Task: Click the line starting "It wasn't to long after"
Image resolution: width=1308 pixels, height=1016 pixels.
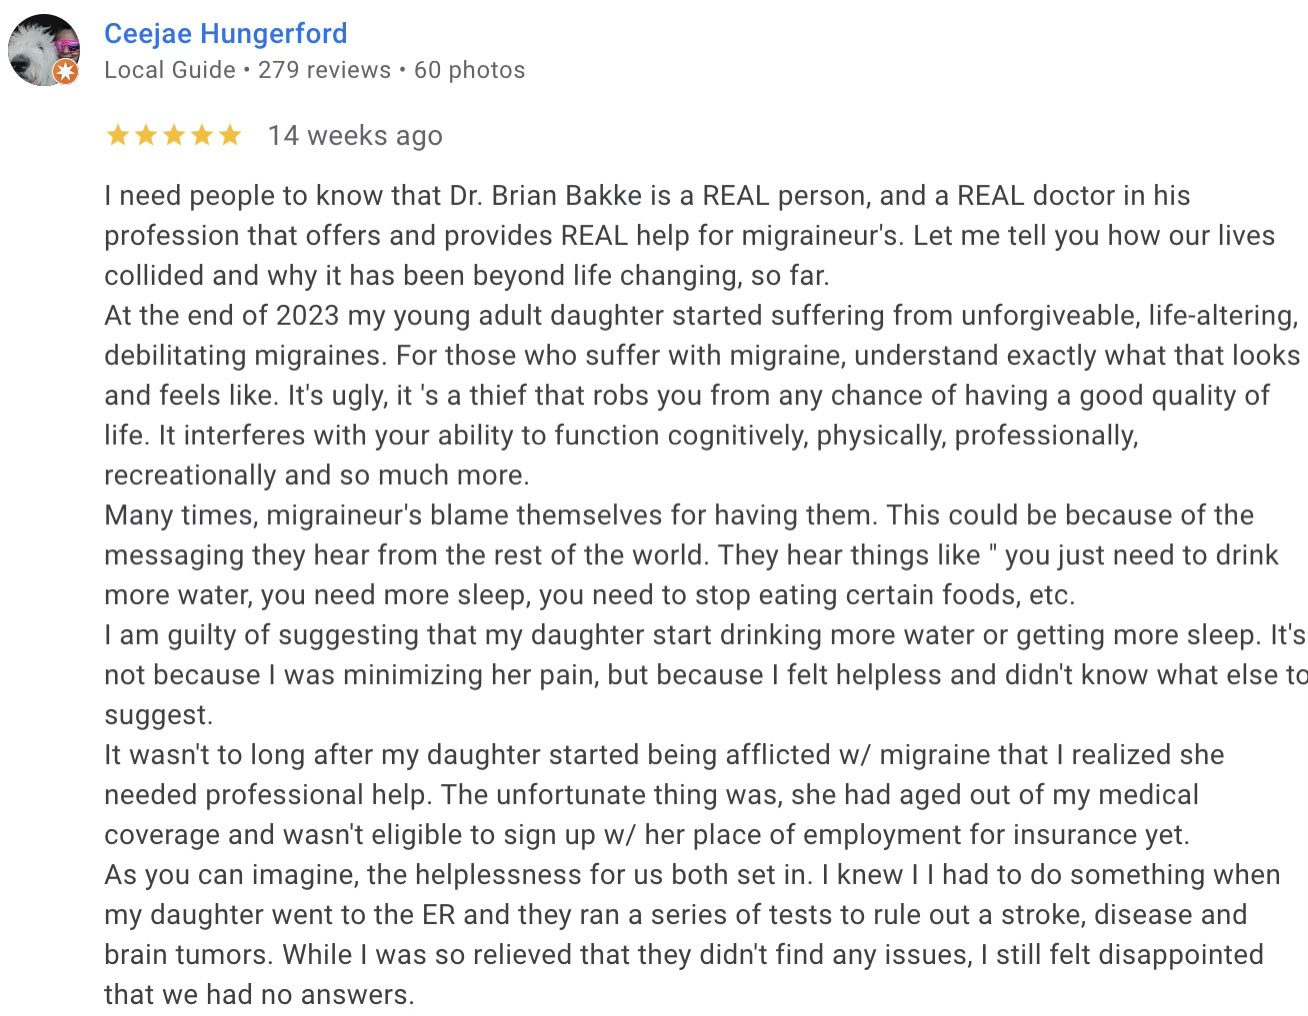Action: tap(664, 755)
